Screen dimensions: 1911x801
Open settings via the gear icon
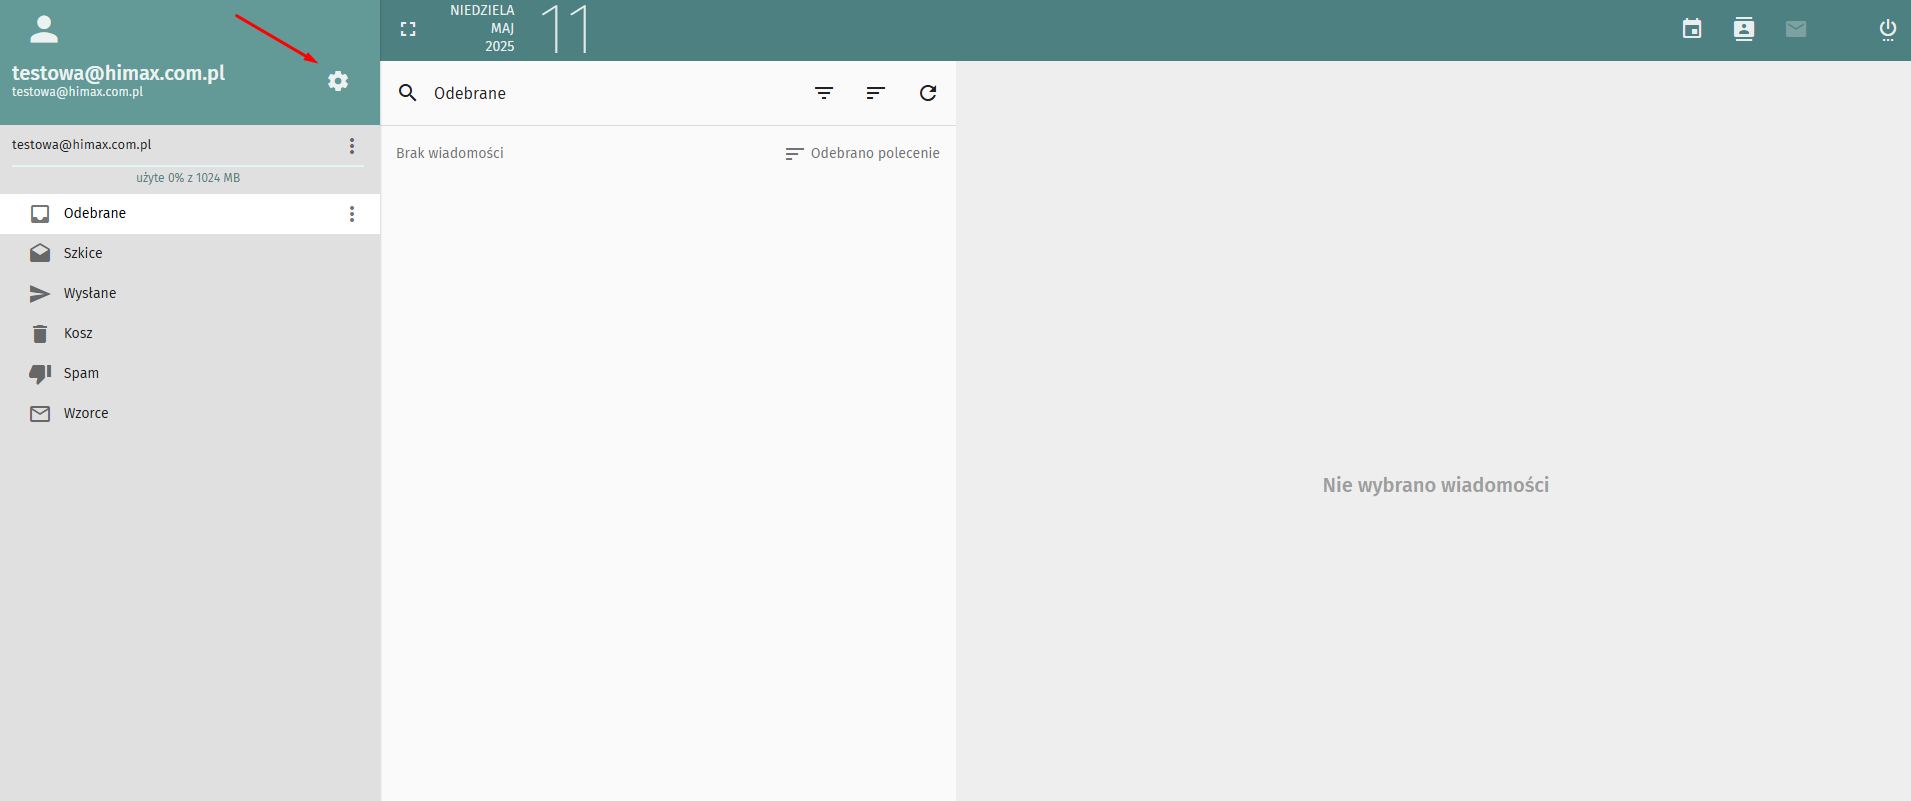click(x=338, y=81)
